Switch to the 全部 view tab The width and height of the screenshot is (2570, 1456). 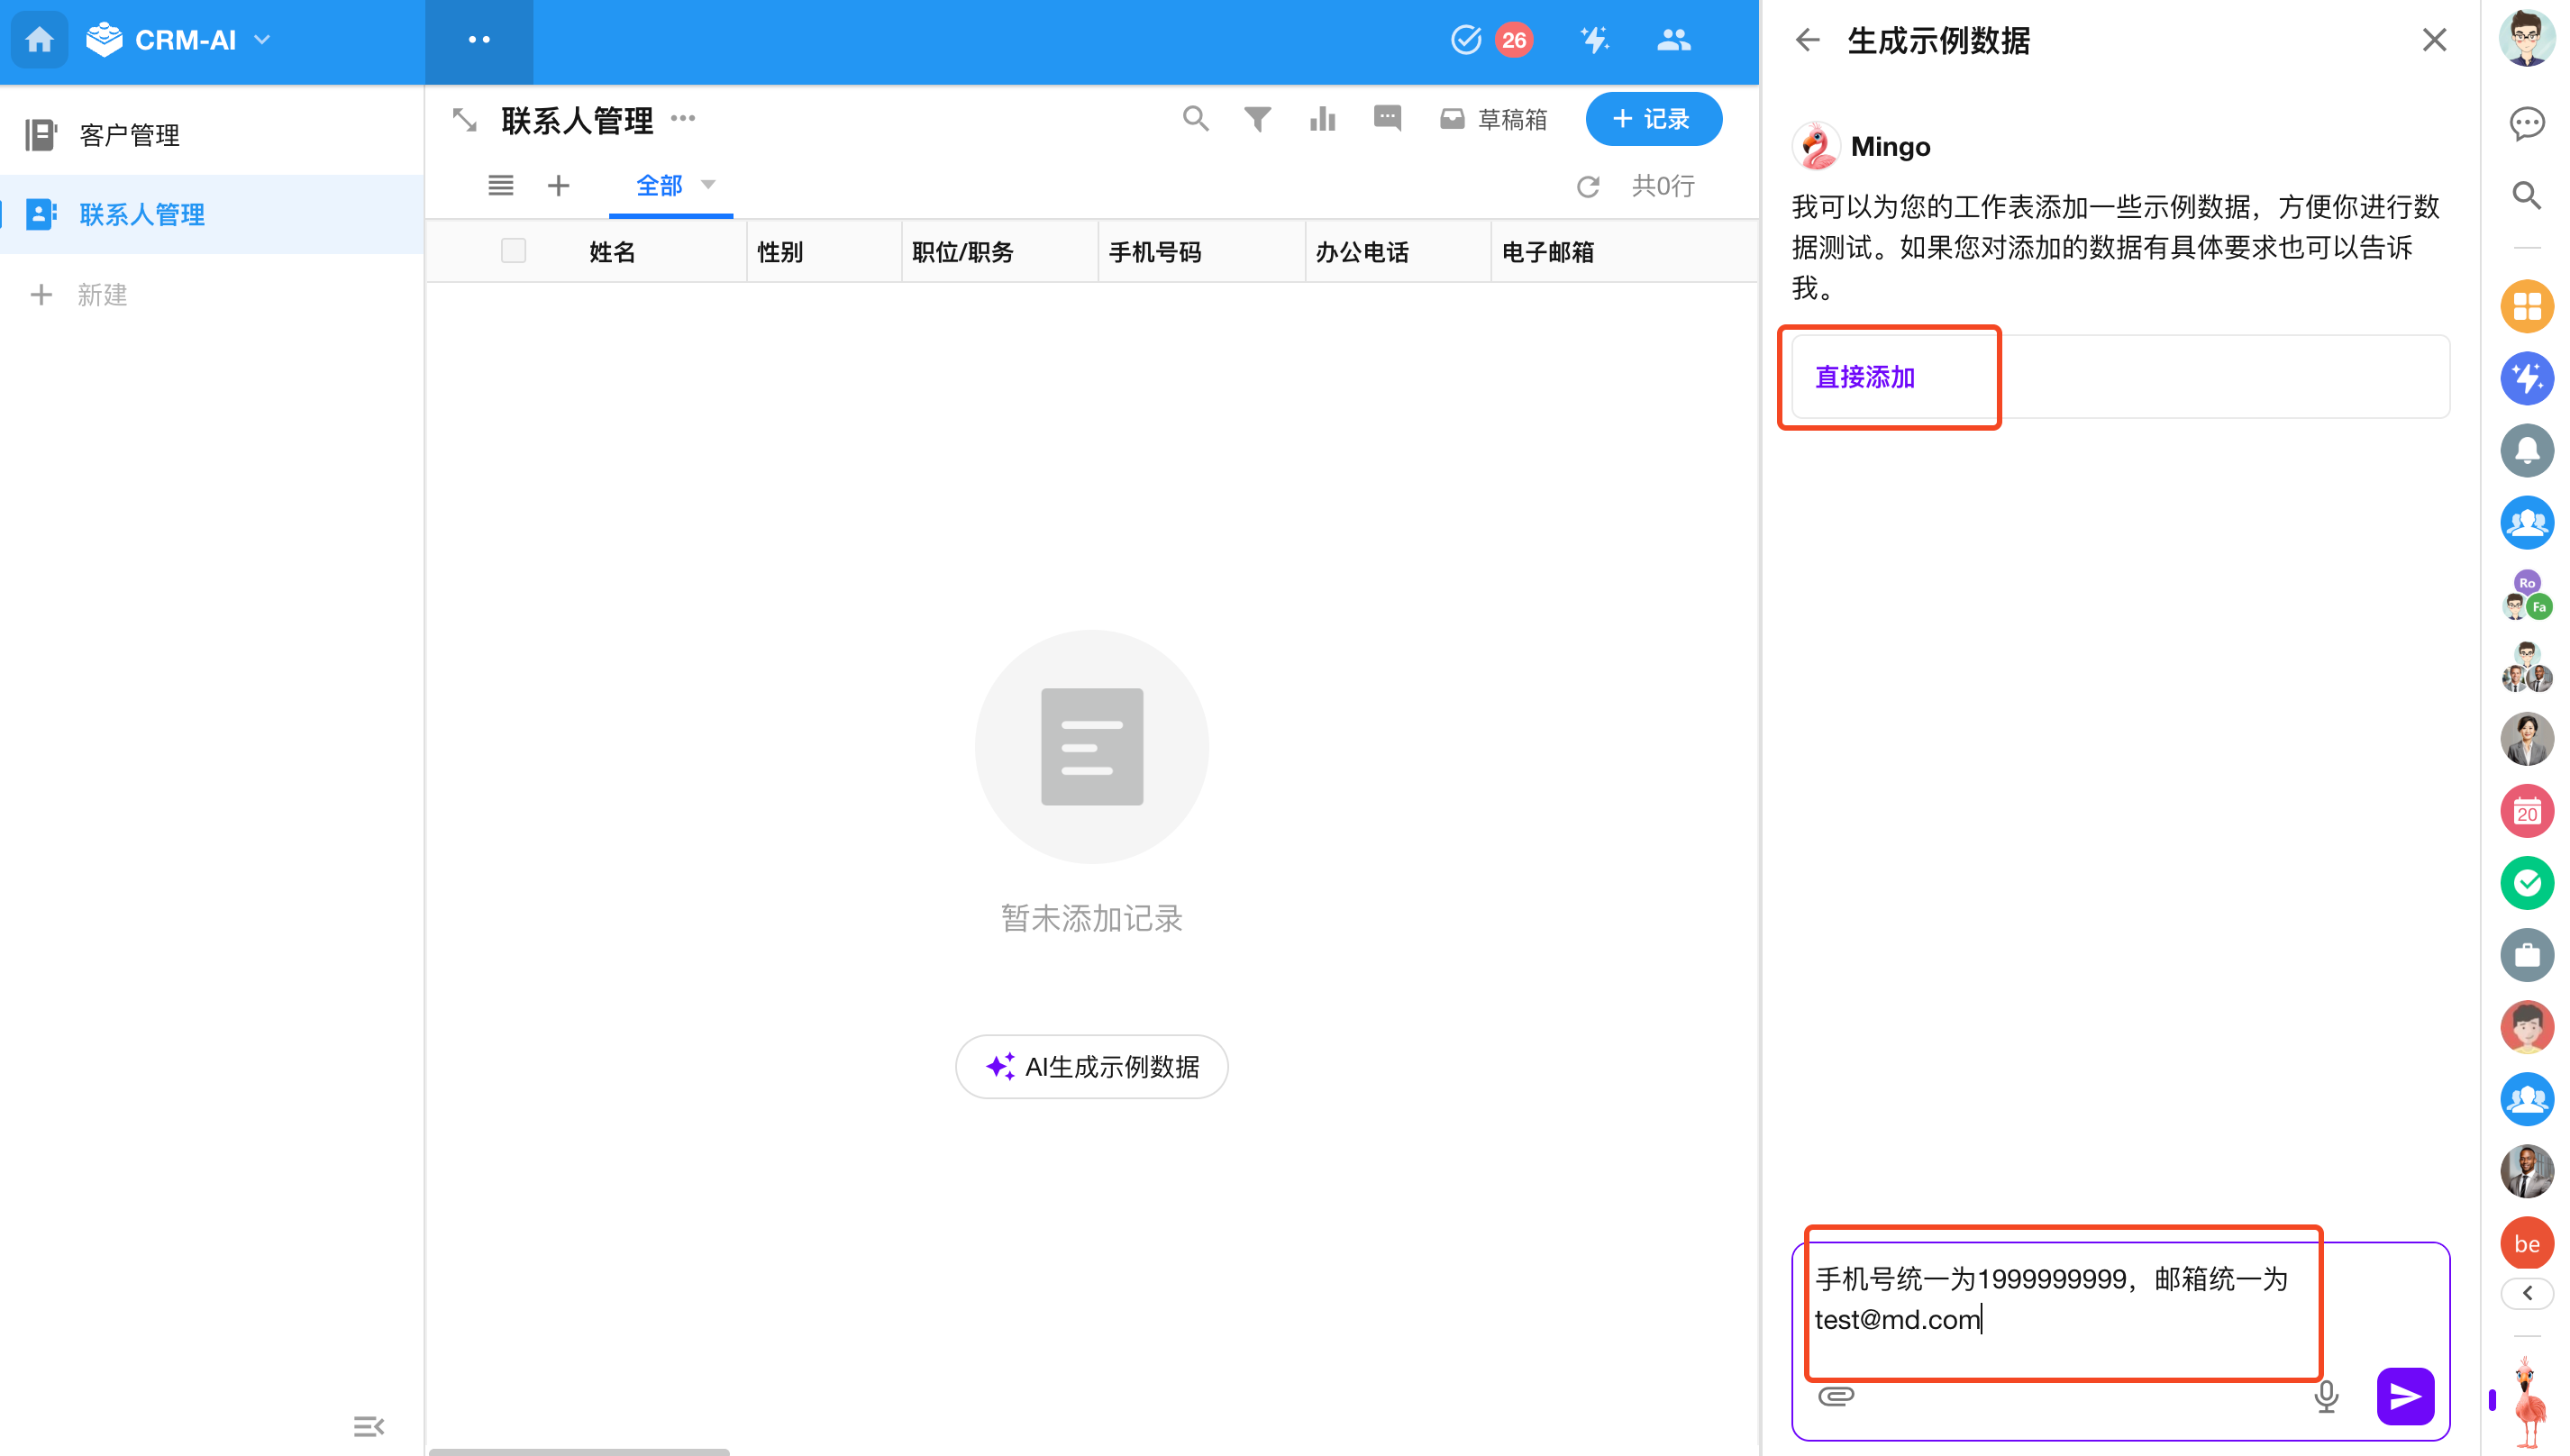point(659,185)
